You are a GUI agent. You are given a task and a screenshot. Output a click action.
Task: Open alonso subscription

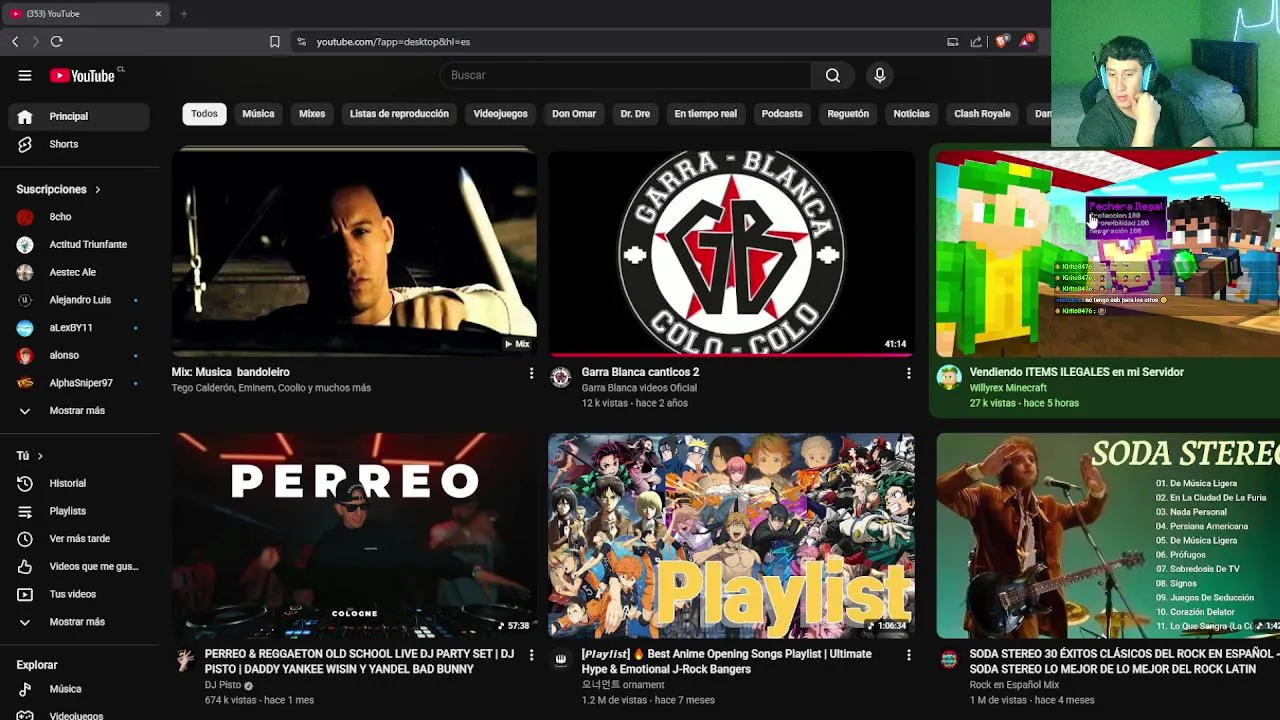click(80, 355)
